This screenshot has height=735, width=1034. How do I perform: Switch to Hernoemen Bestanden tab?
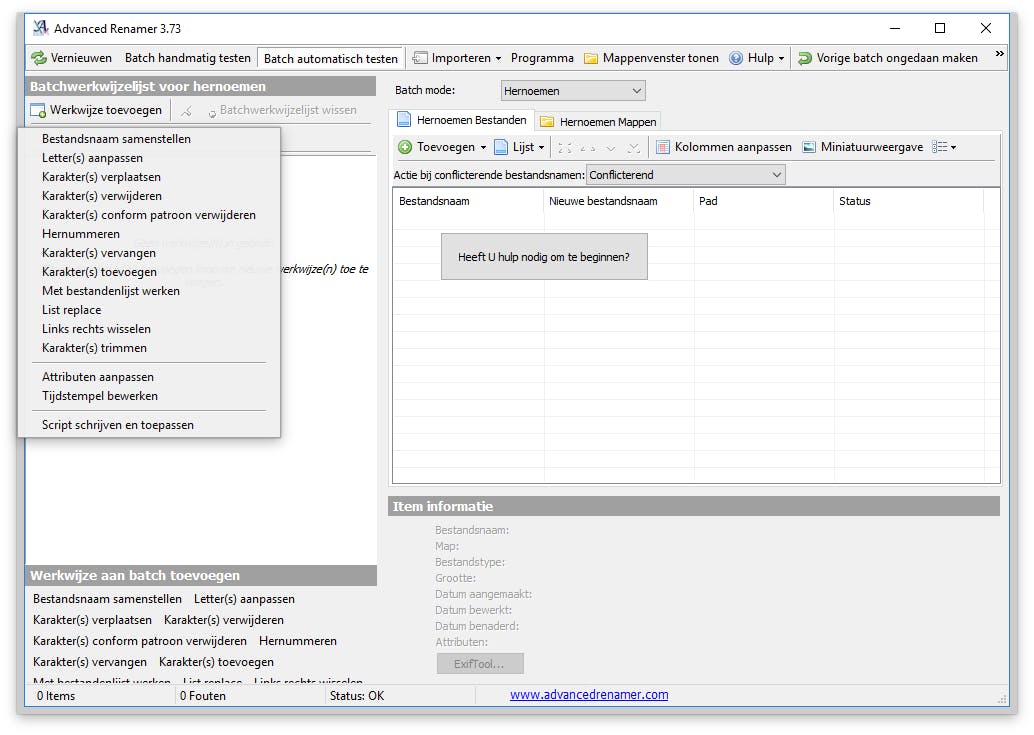coord(461,120)
